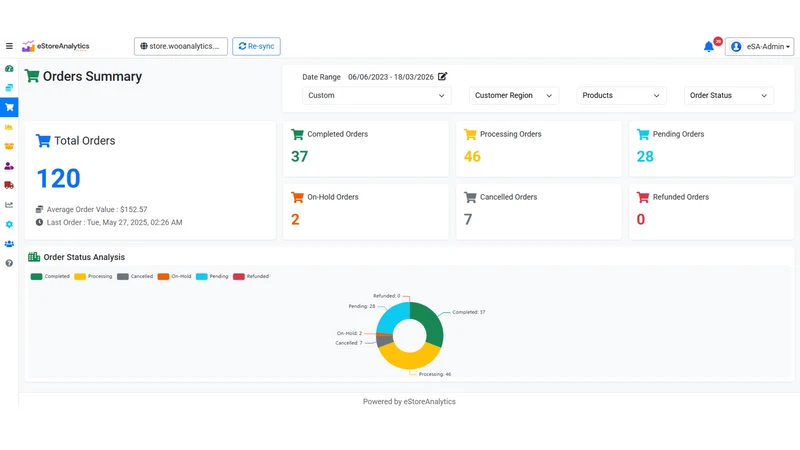Screen dimensions: 800x450
Task: Open the shipping truck sidebar icon
Action: (x=9, y=185)
